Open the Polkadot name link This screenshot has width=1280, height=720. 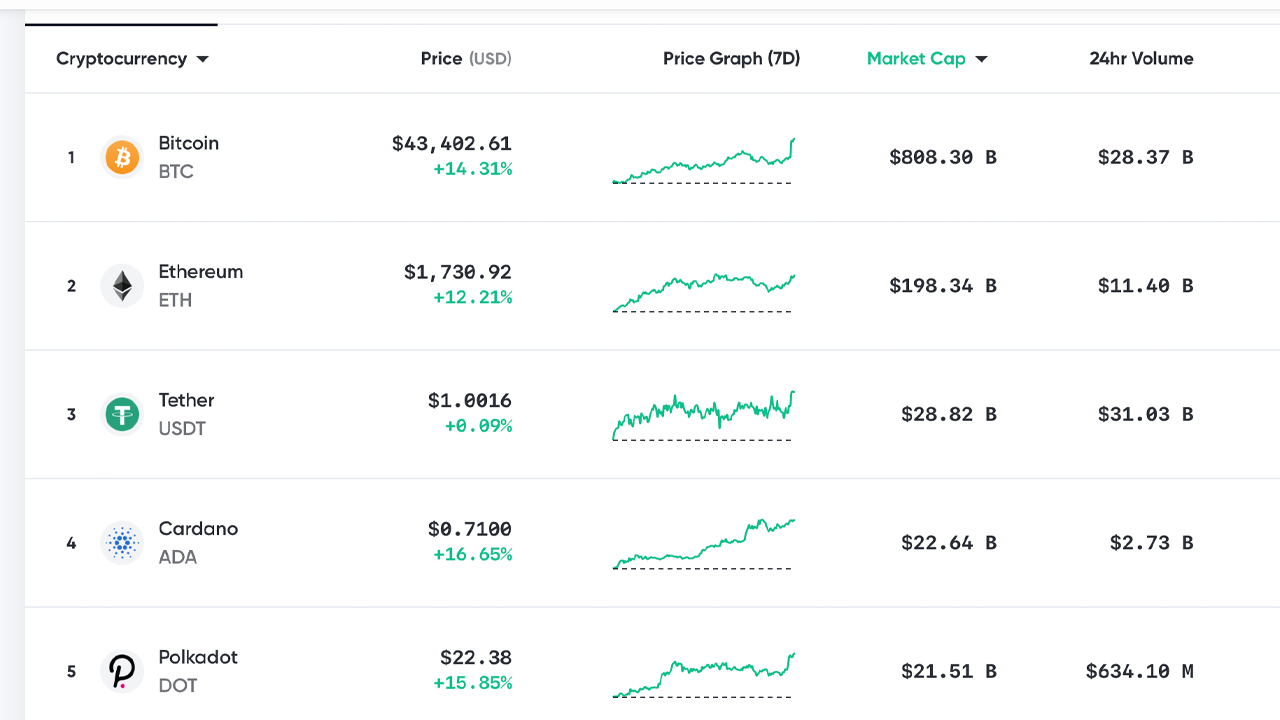pyautogui.click(x=198, y=657)
